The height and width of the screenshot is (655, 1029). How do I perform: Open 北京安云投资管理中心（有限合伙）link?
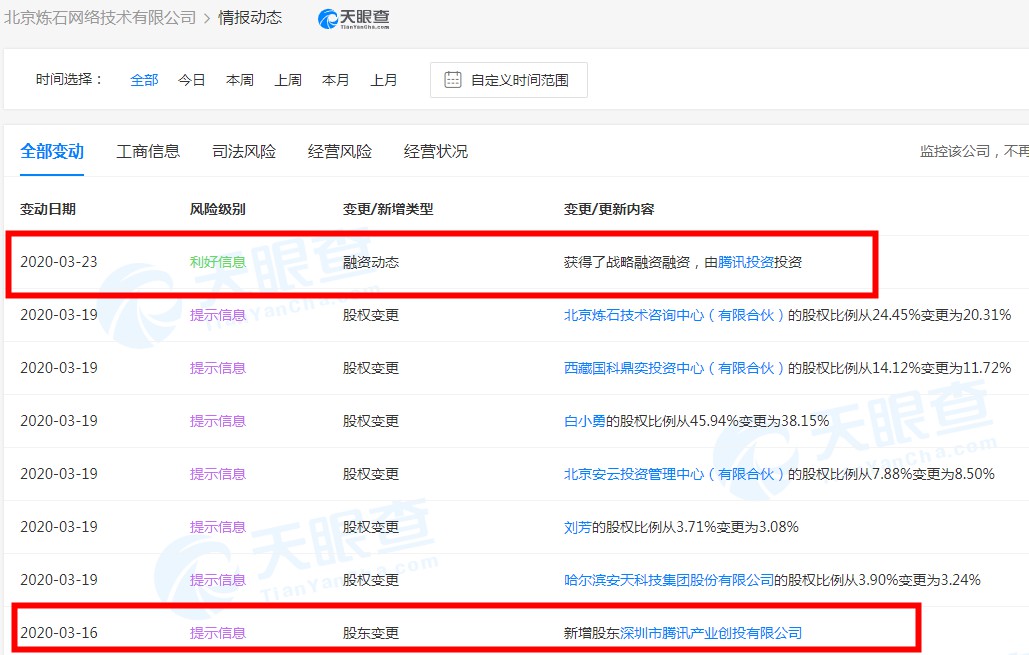tap(674, 474)
